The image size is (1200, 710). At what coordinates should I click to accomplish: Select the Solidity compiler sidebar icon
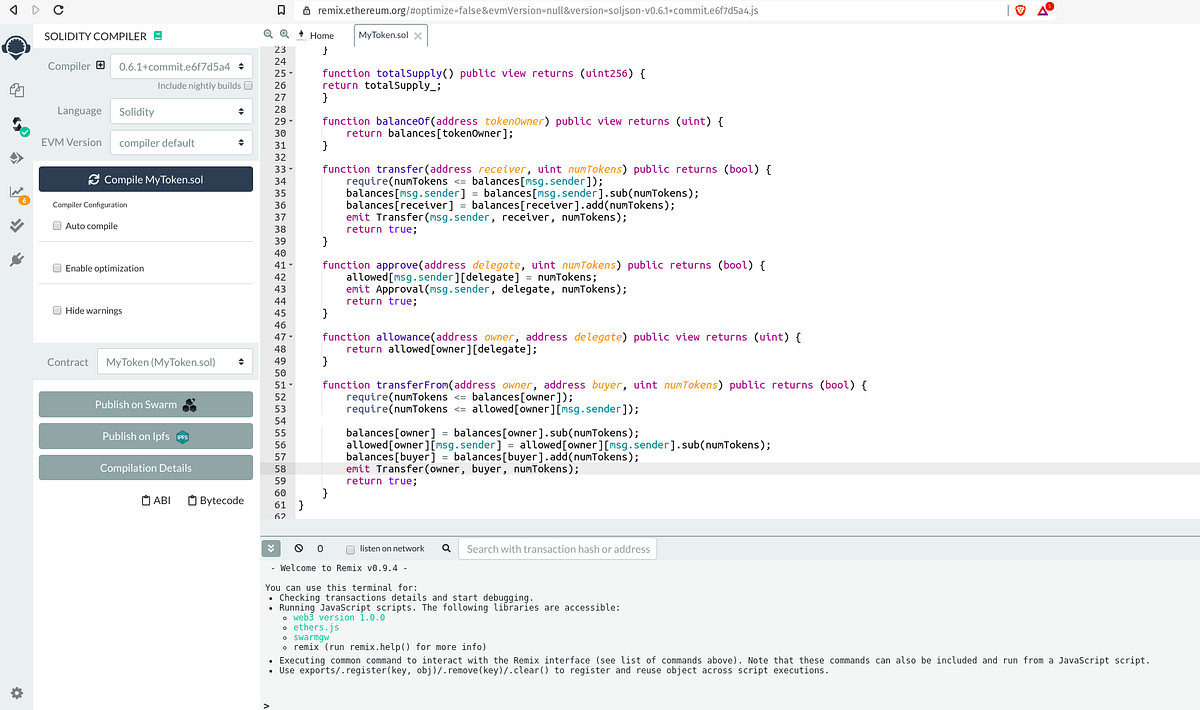pos(16,122)
